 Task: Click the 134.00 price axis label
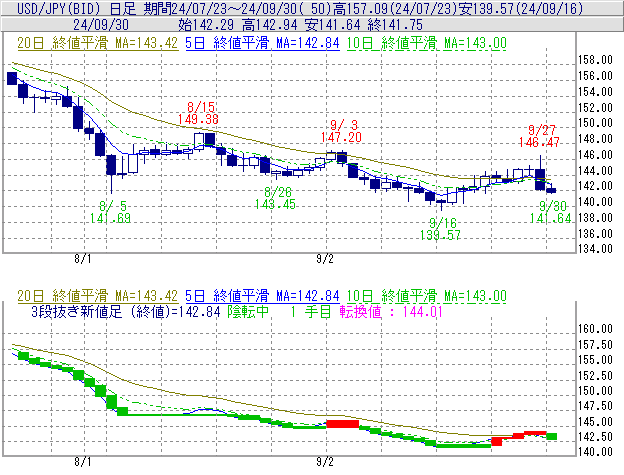click(x=595, y=249)
